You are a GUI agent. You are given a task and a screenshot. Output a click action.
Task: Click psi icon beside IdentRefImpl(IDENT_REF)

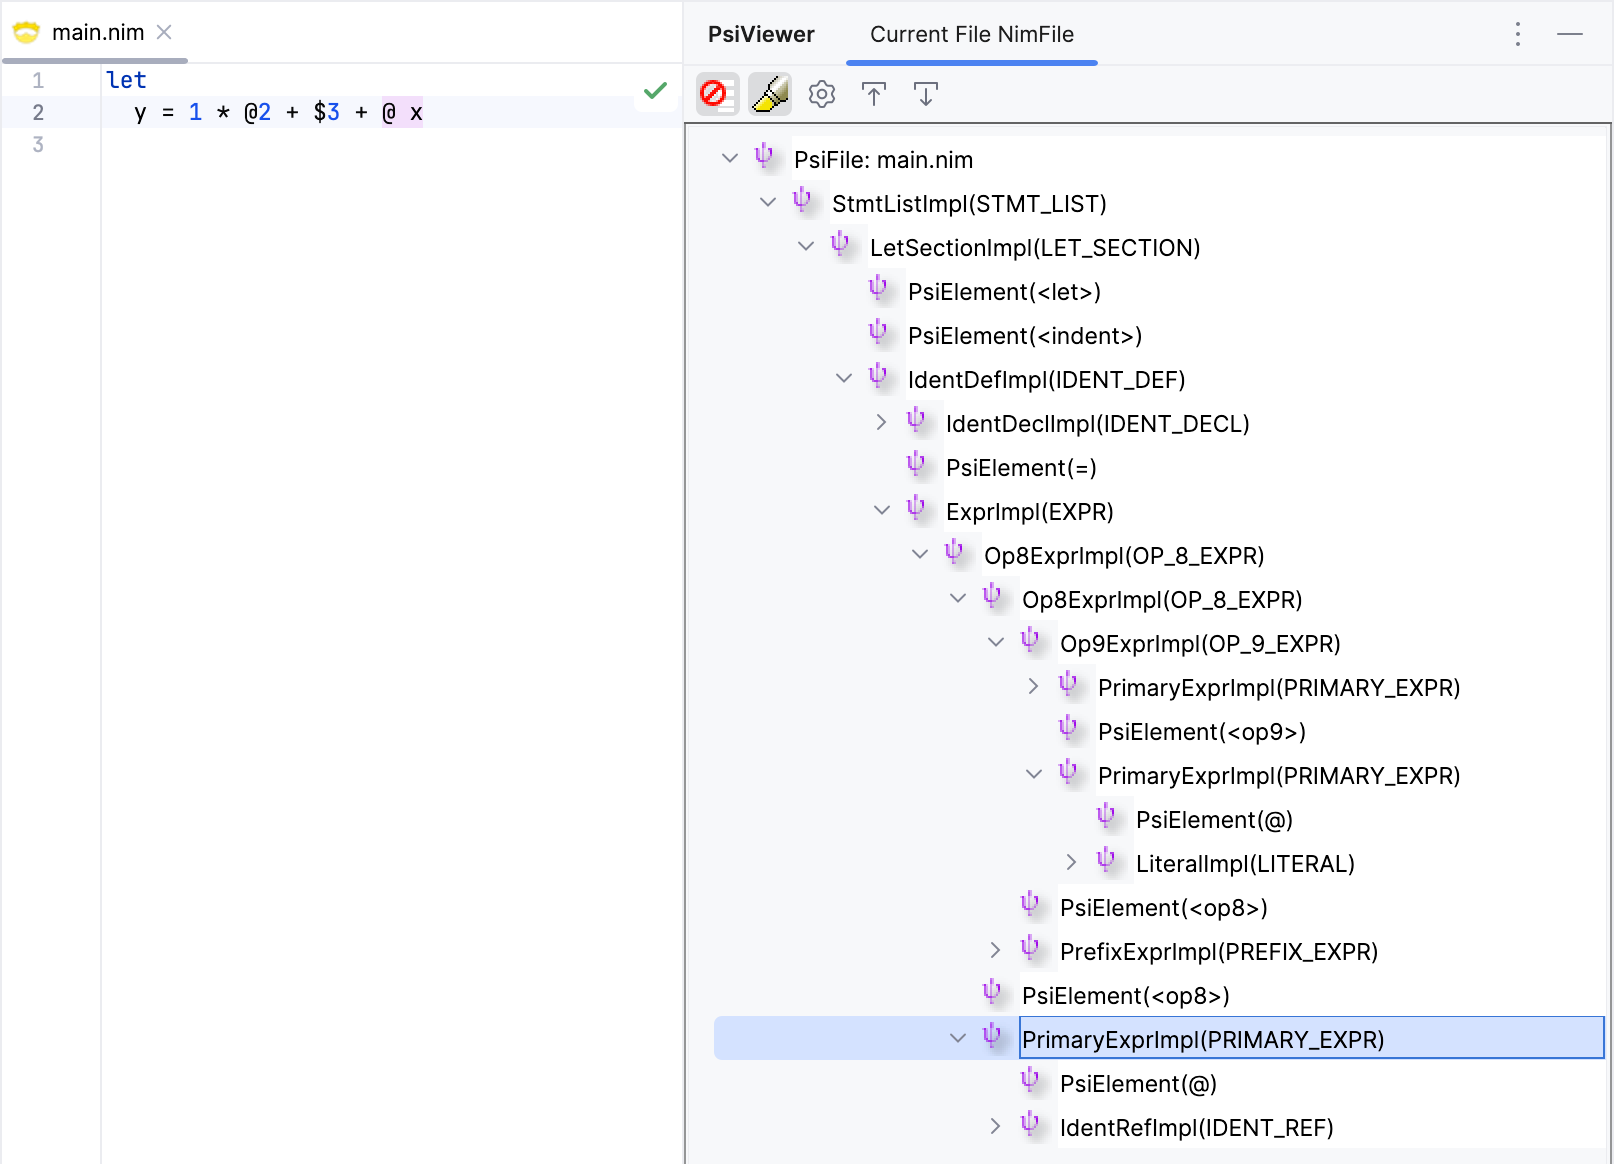(1030, 1124)
